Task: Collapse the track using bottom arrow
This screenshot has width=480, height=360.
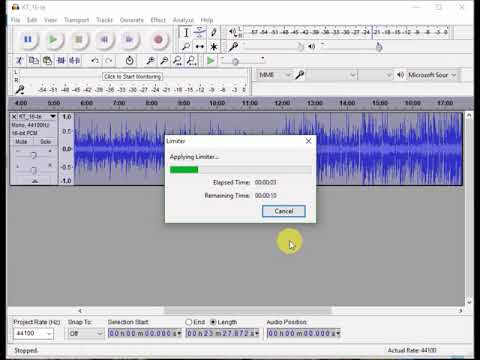Action: (35, 181)
